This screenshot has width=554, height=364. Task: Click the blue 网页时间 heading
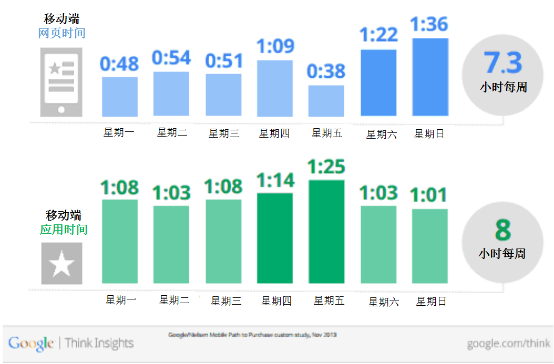click(x=62, y=33)
